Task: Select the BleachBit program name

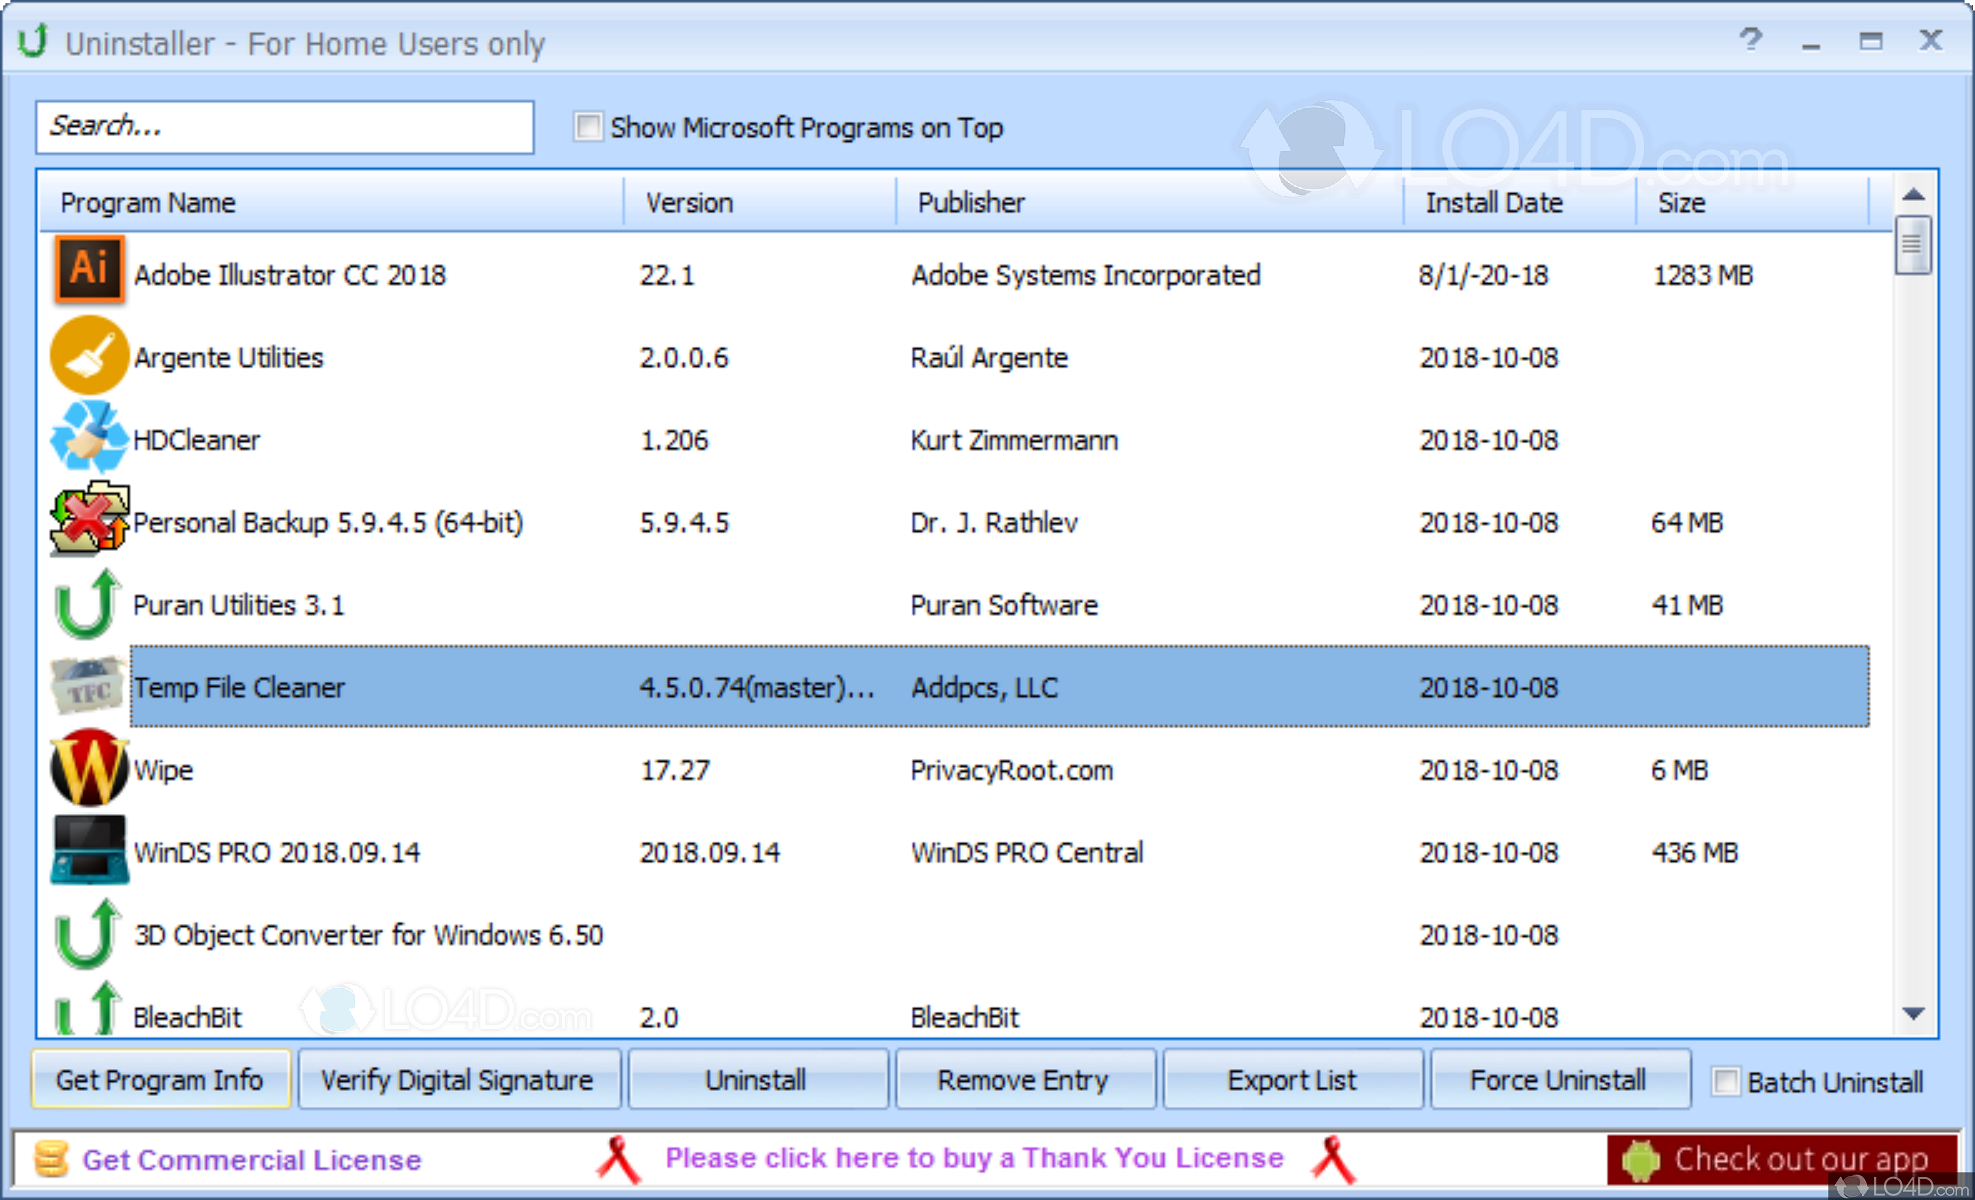Action: (188, 1017)
